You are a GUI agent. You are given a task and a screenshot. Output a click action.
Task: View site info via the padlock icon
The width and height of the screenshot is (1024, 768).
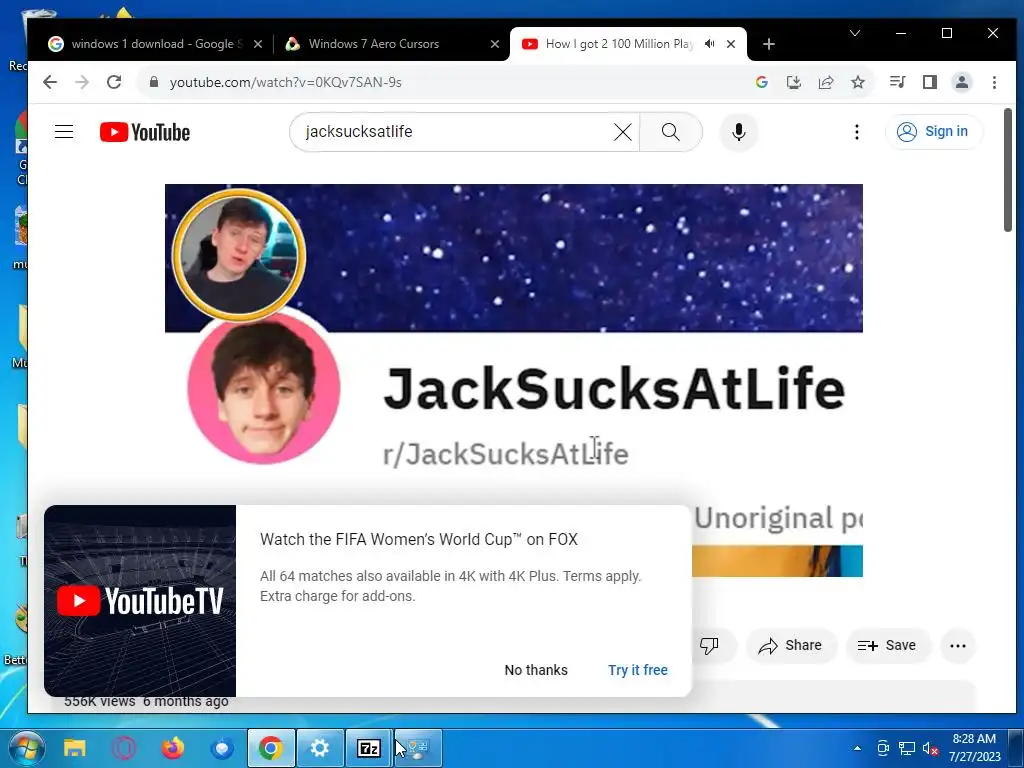(154, 82)
